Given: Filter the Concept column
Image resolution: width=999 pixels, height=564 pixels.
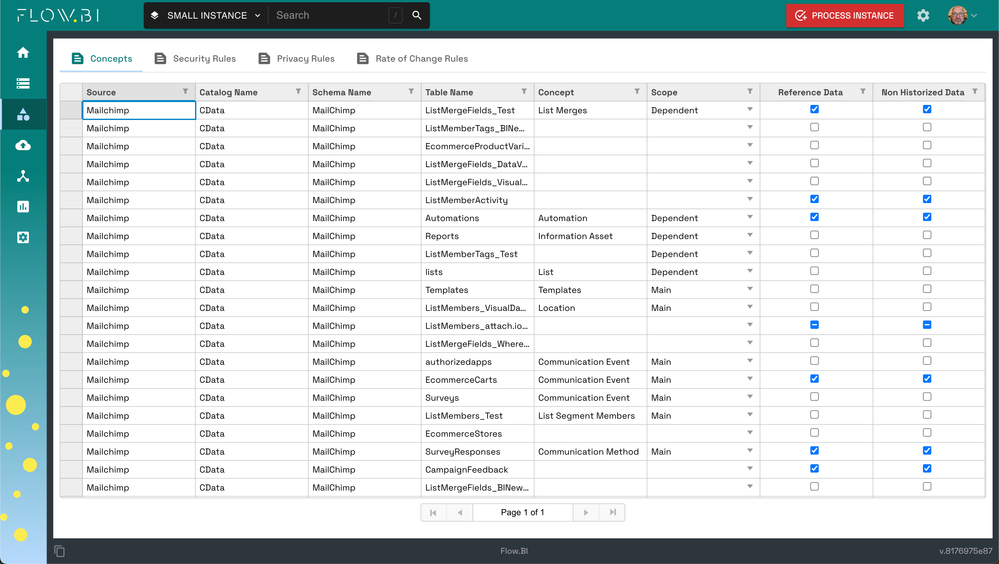Looking at the screenshot, I should click(636, 92).
